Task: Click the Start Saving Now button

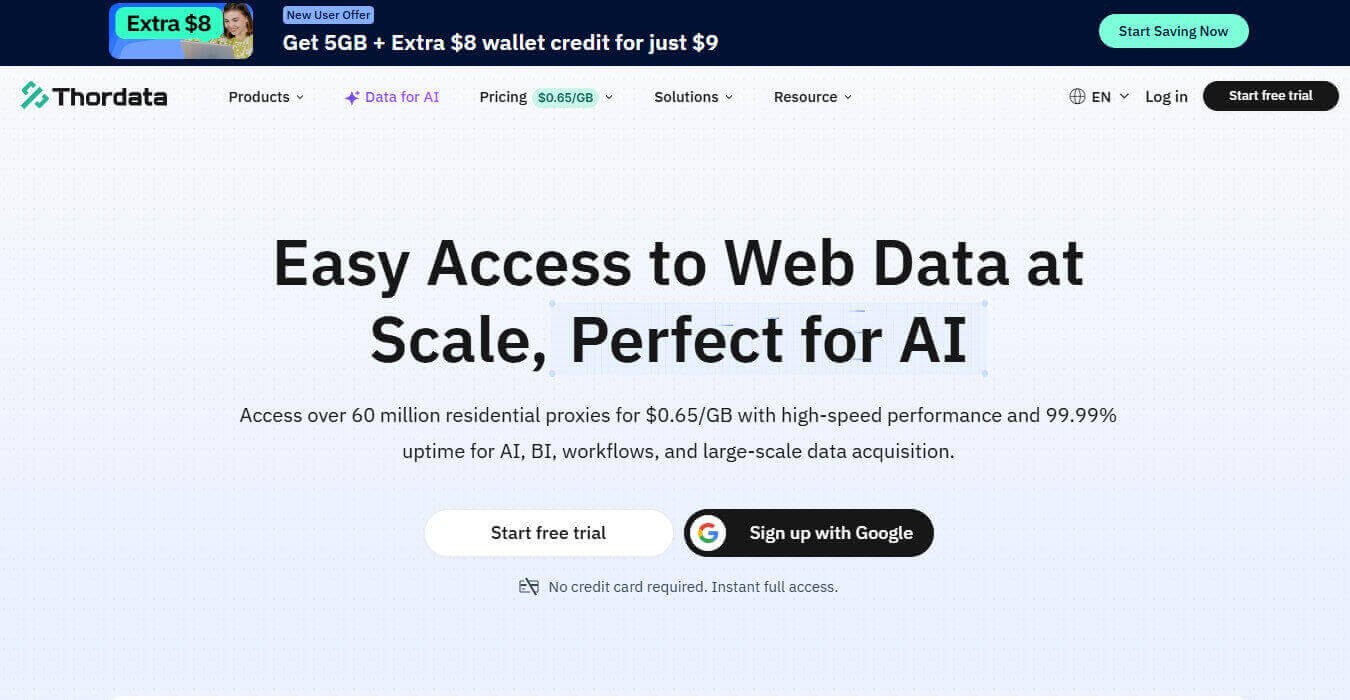Action: click(1173, 31)
